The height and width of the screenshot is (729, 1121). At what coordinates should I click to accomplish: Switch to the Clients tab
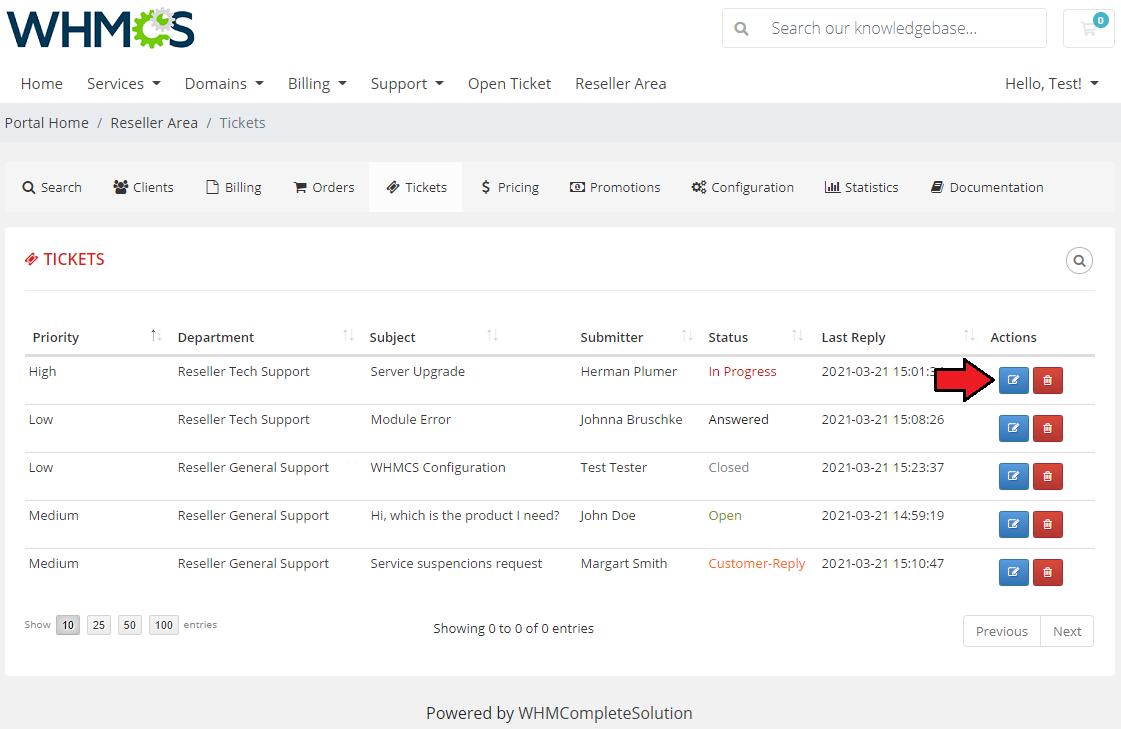(143, 187)
